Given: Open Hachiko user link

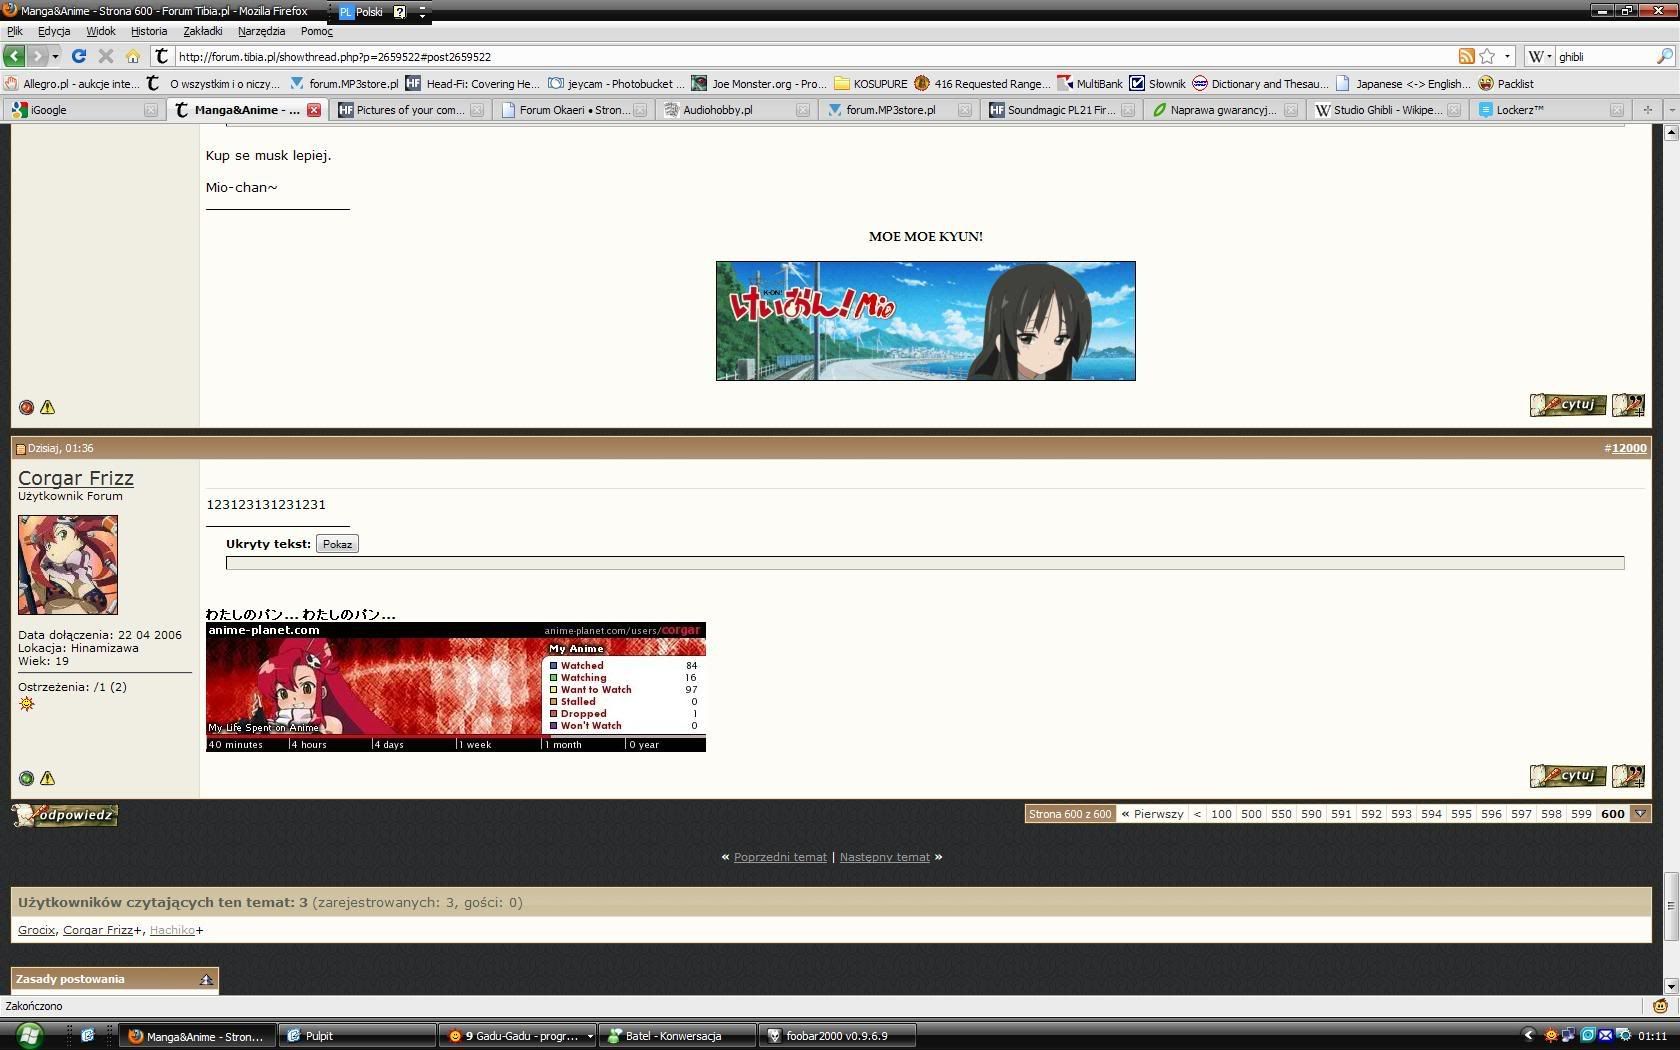Looking at the screenshot, I should (x=172, y=930).
